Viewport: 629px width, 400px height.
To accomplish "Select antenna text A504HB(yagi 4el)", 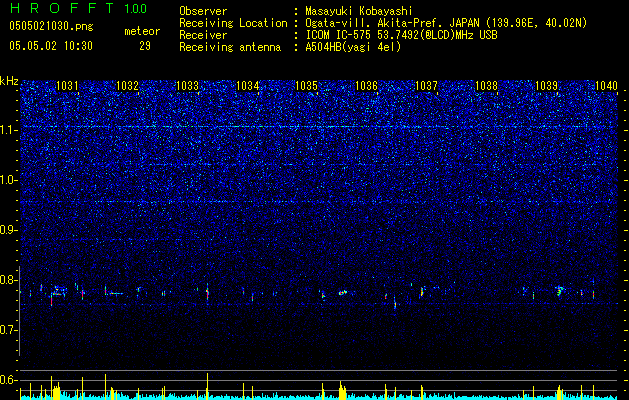I will [353, 47].
